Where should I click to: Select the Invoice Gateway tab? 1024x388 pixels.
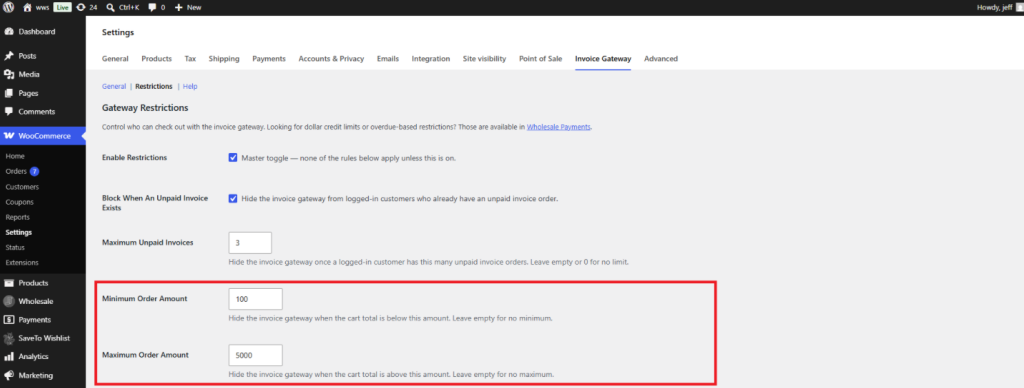603,59
